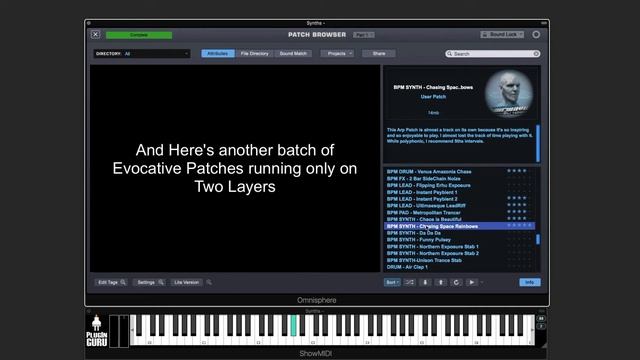
Task: Click the User Patch label in info panel
Action: click(433, 97)
